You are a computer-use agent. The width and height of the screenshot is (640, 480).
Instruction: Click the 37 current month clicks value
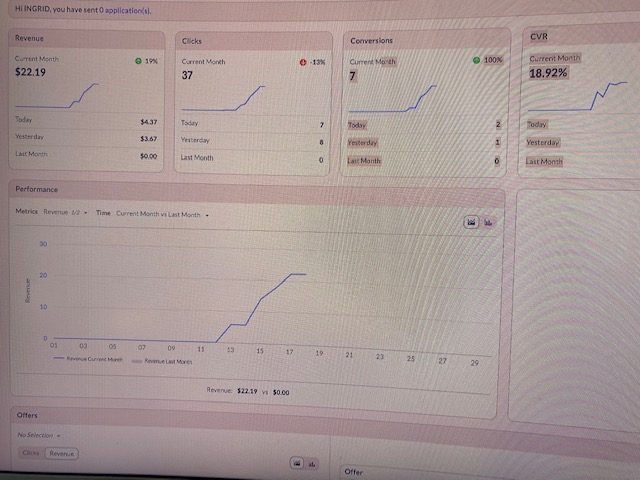pos(187,76)
